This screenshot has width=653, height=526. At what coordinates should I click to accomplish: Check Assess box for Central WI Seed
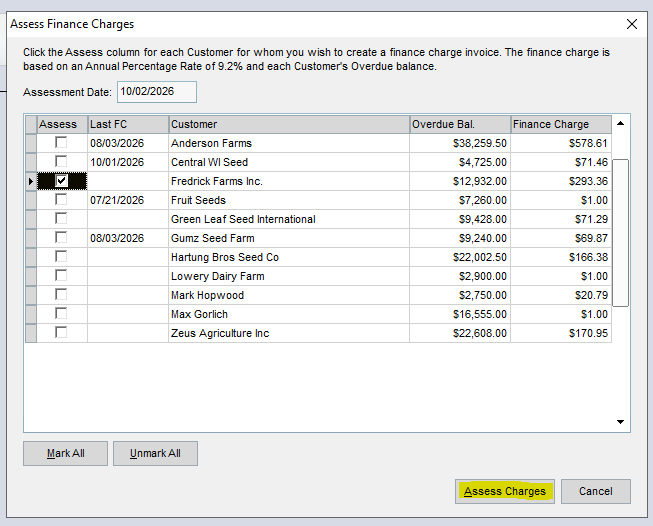61,161
